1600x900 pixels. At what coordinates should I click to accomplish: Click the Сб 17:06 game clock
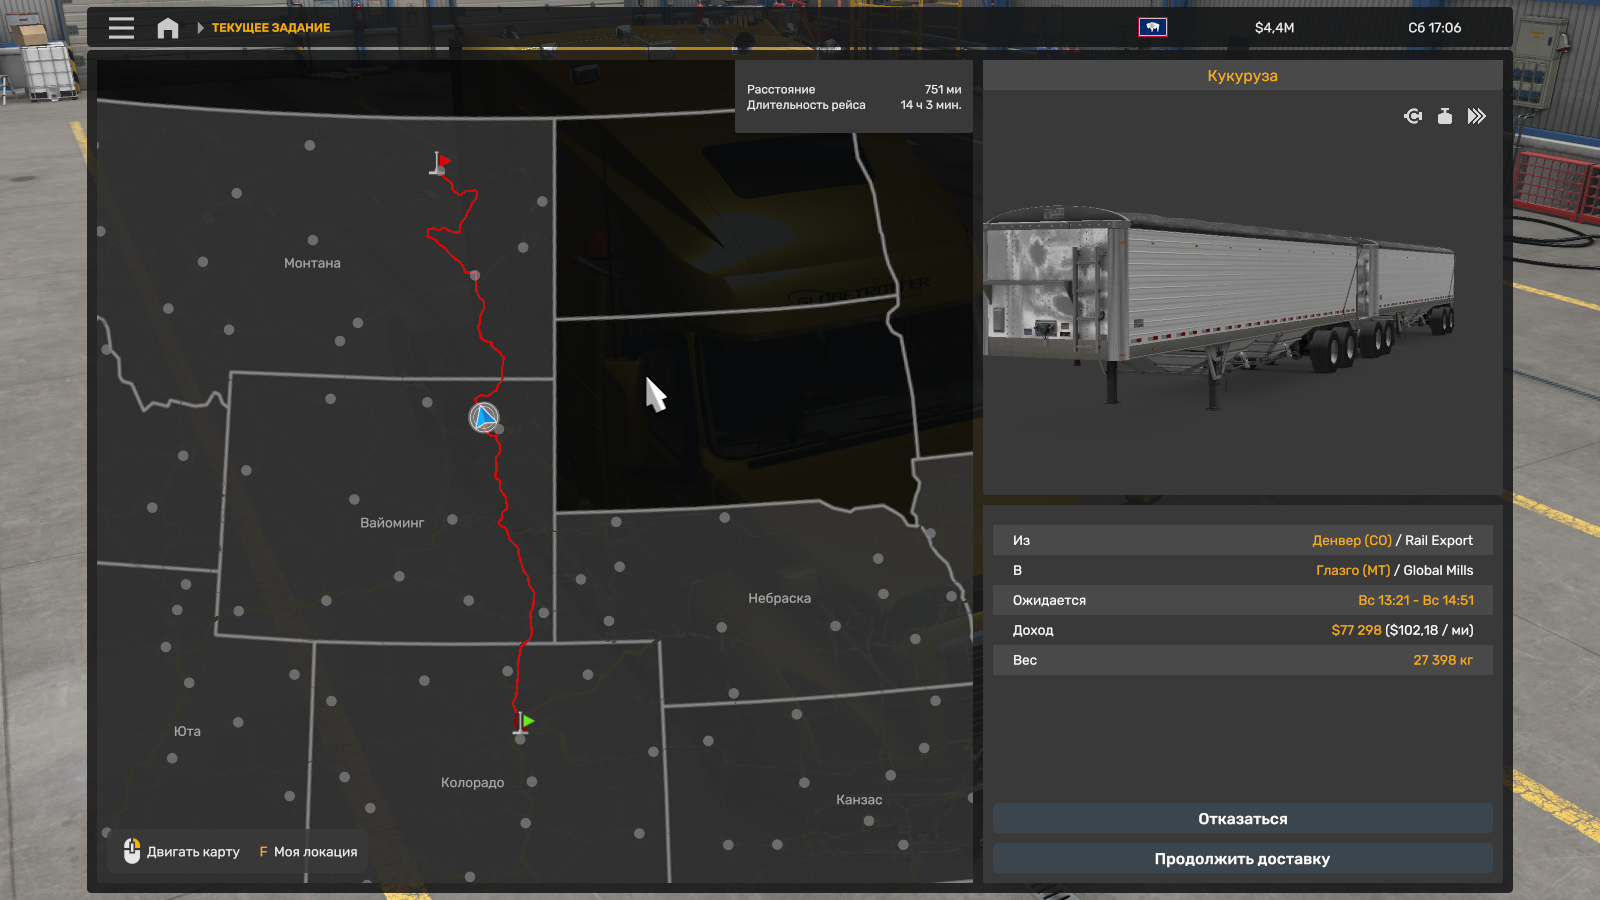pos(1434,28)
